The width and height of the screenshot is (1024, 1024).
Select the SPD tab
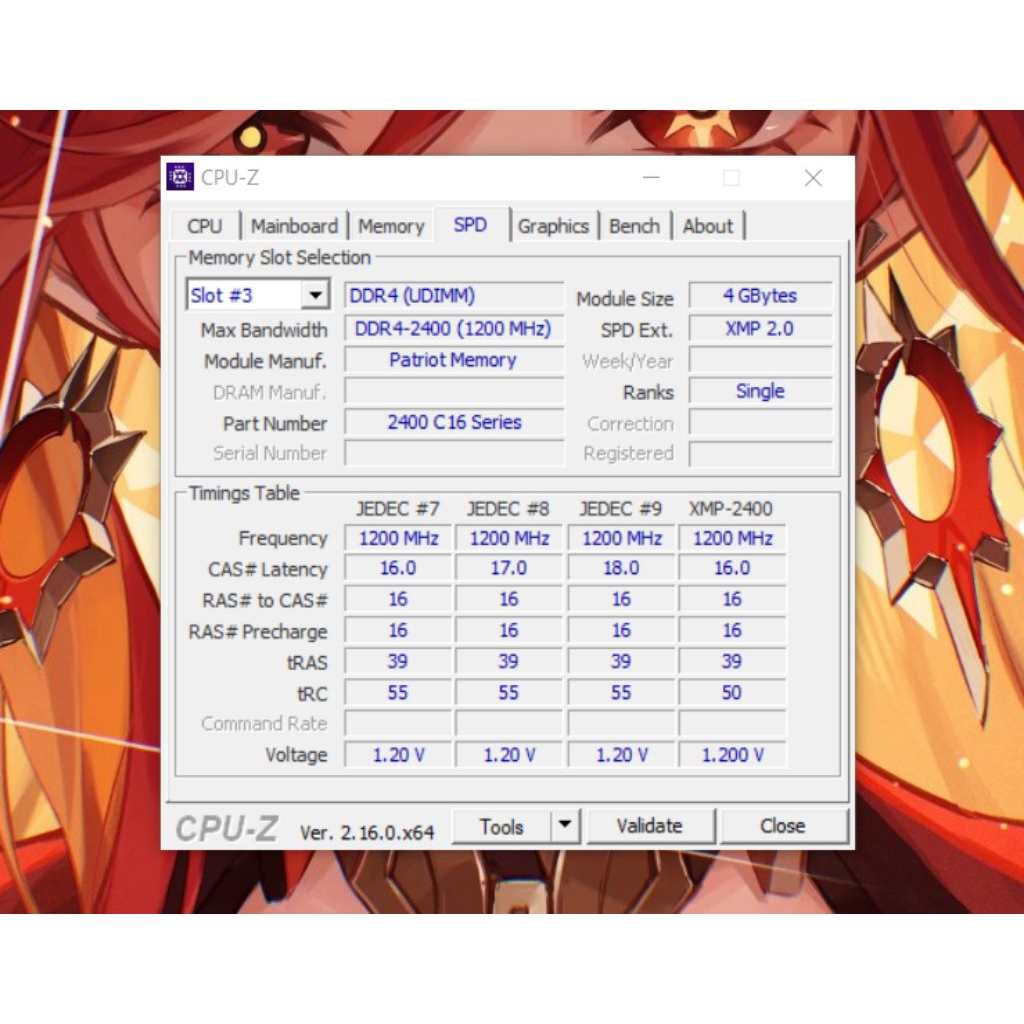(x=470, y=225)
